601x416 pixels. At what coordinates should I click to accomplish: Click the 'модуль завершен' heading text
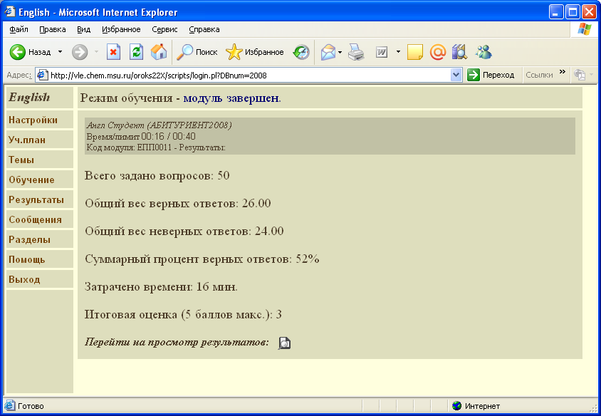point(231,98)
